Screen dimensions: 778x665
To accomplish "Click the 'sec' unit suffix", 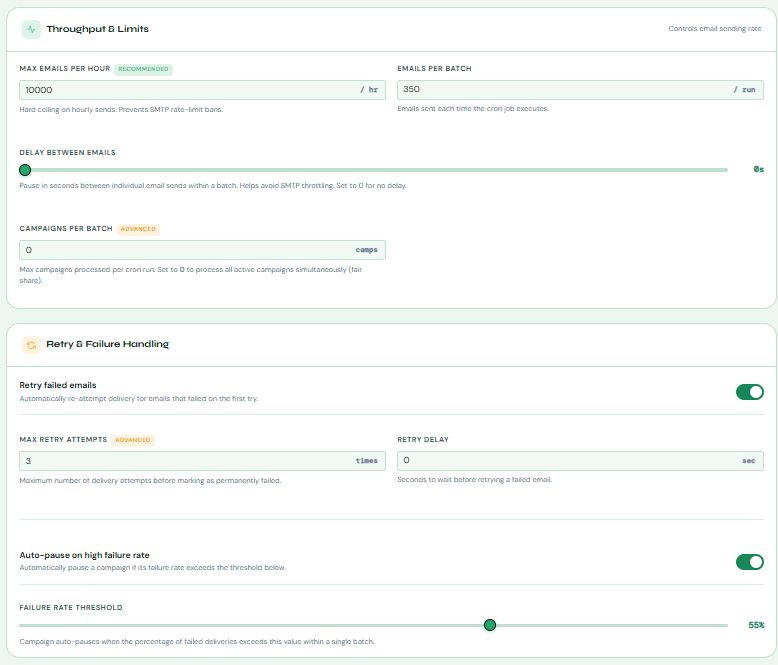I will [x=749, y=461].
